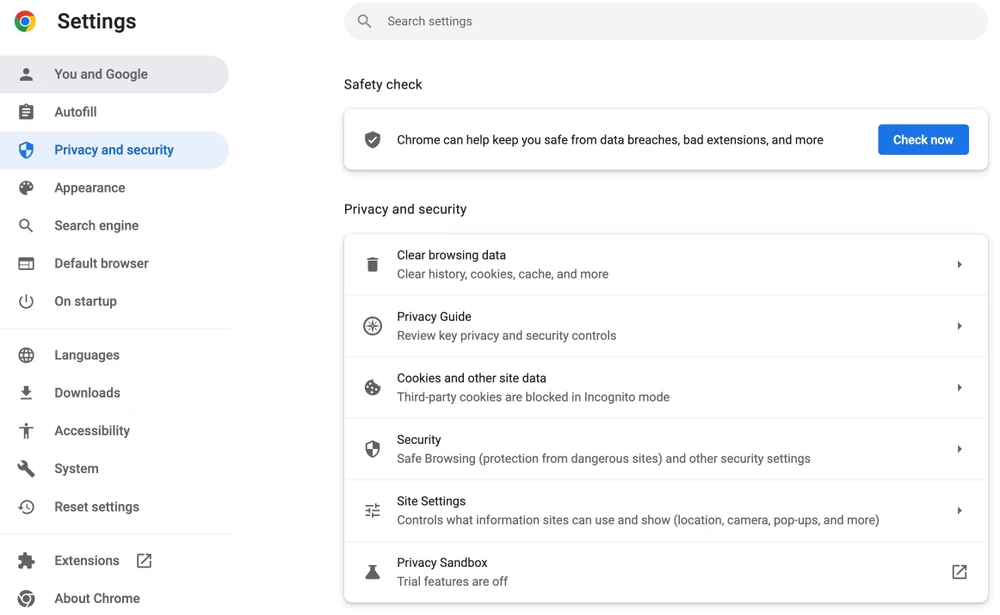
Task: Expand the Security row chevron
Action: point(959,449)
